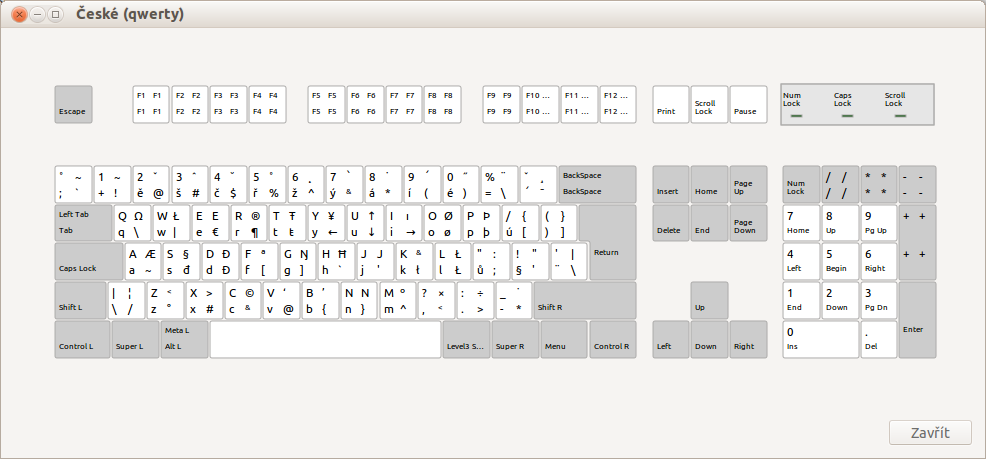
Task: Click the F5 function key
Action: pos(326,104)
